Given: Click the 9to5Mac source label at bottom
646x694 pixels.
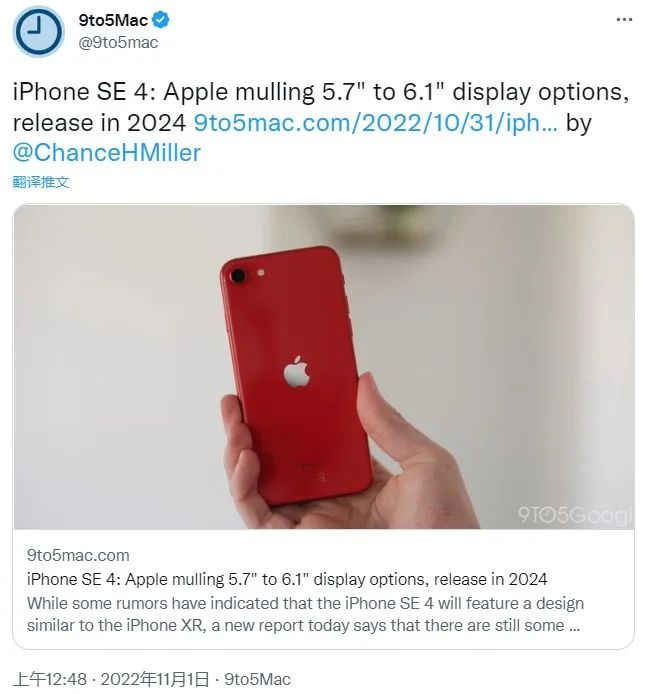Looking at the screenshot, I should pyautogui.click(x=258, y=679).
